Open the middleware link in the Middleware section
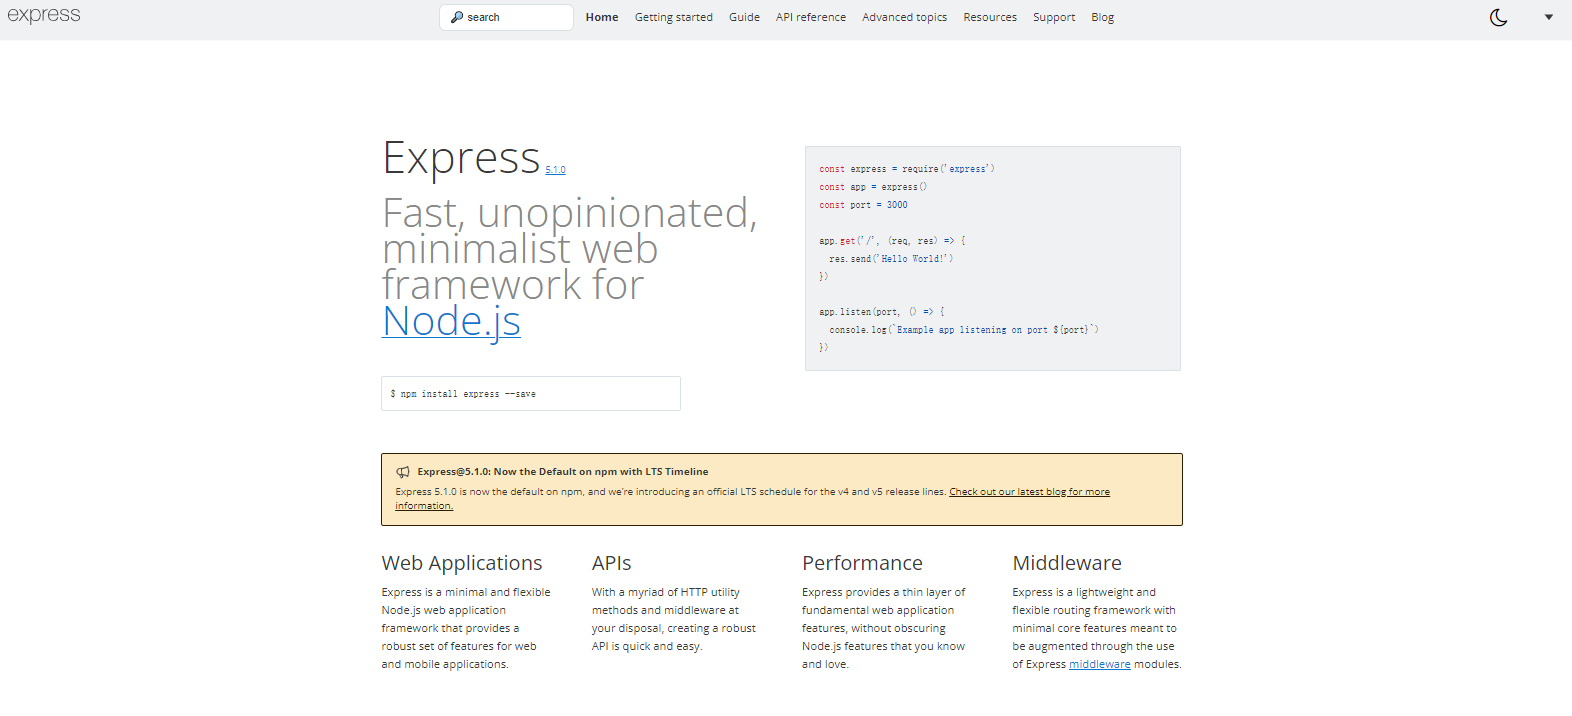The image size is (1572, 716). pyautogui.click(x=1100, y=664)
